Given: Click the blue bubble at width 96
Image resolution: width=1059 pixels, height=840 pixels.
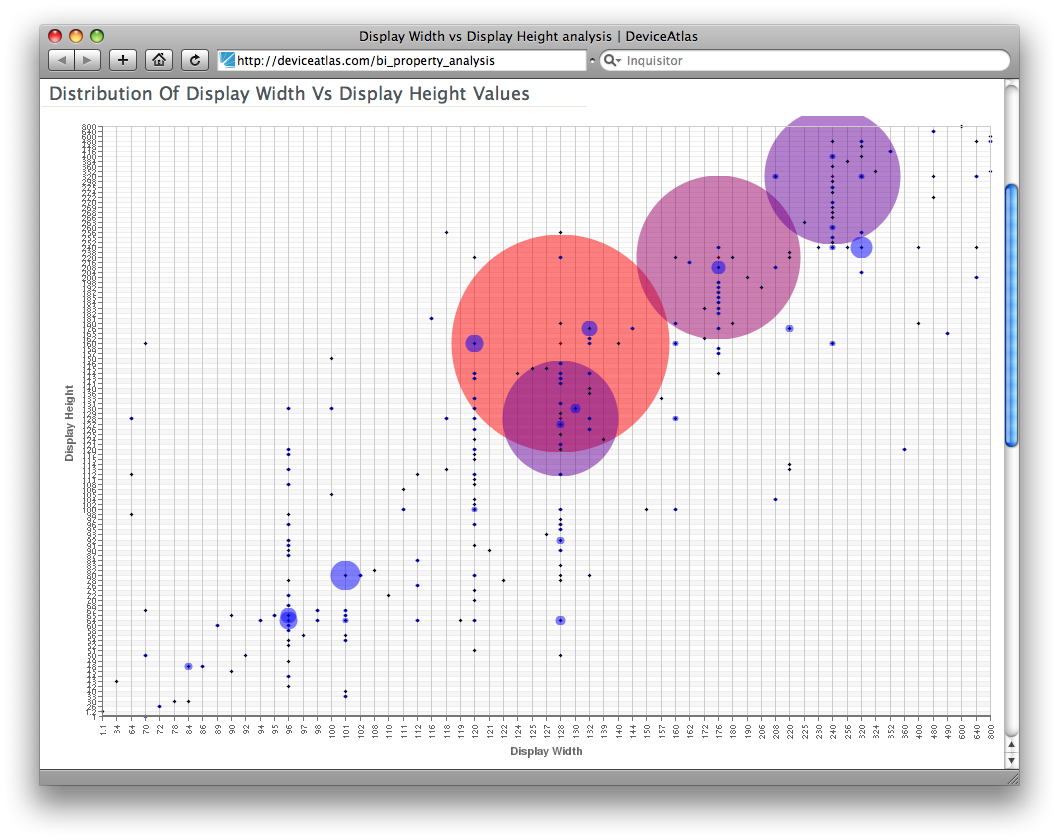Looking at the screenshot, I should (288, 618).
